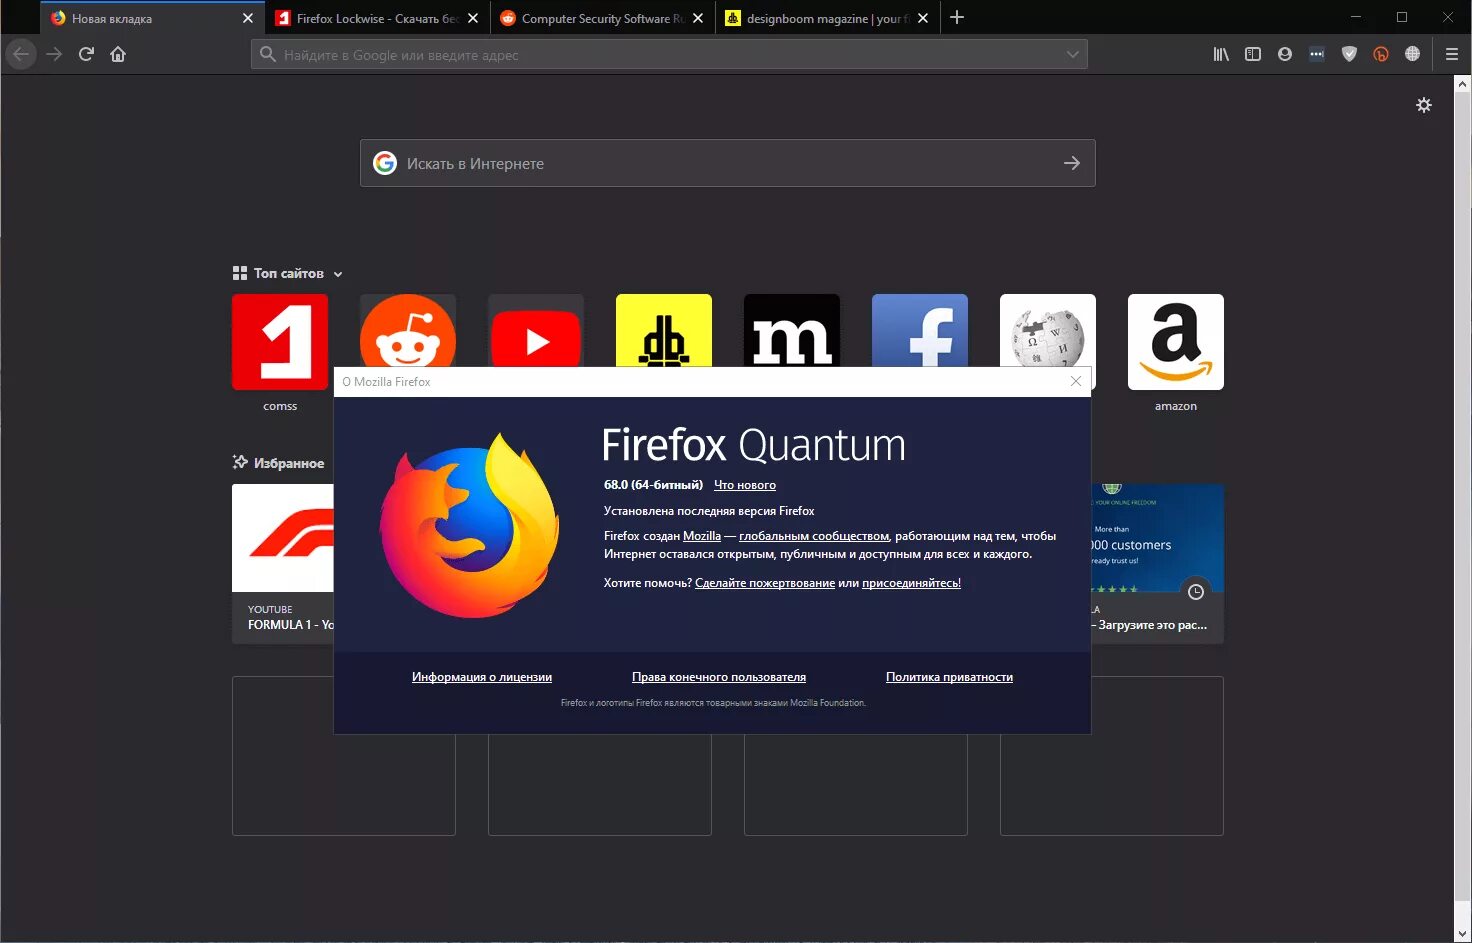Open the comss top site tile

tap(280, 342)
